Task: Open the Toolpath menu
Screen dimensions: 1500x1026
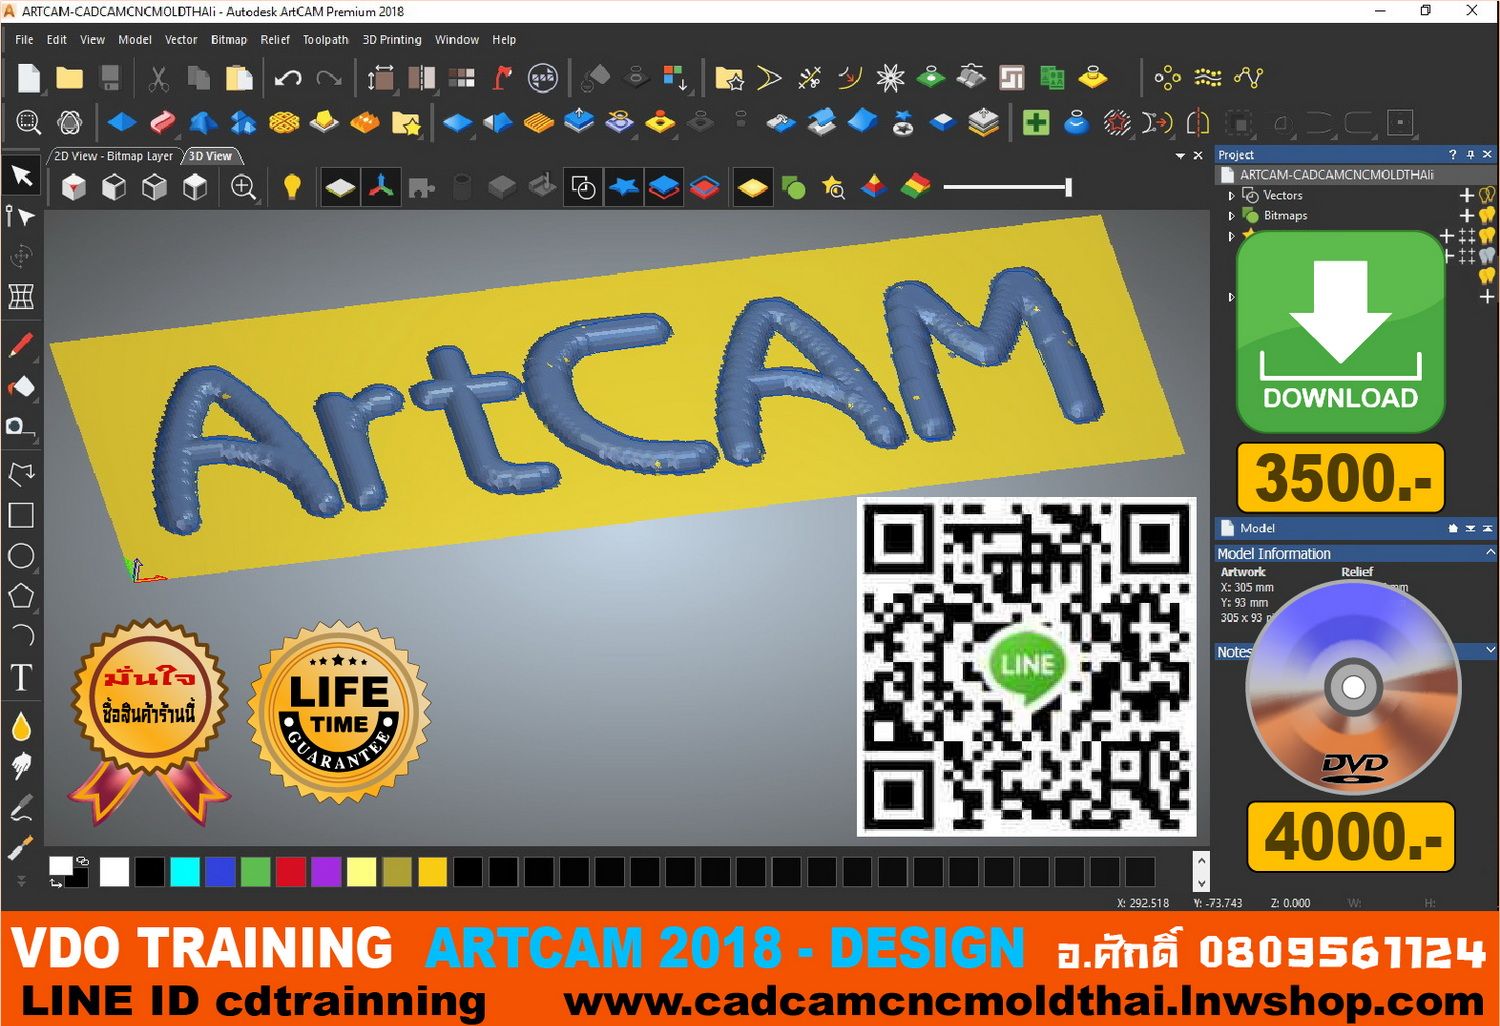Action: (325, 40)
